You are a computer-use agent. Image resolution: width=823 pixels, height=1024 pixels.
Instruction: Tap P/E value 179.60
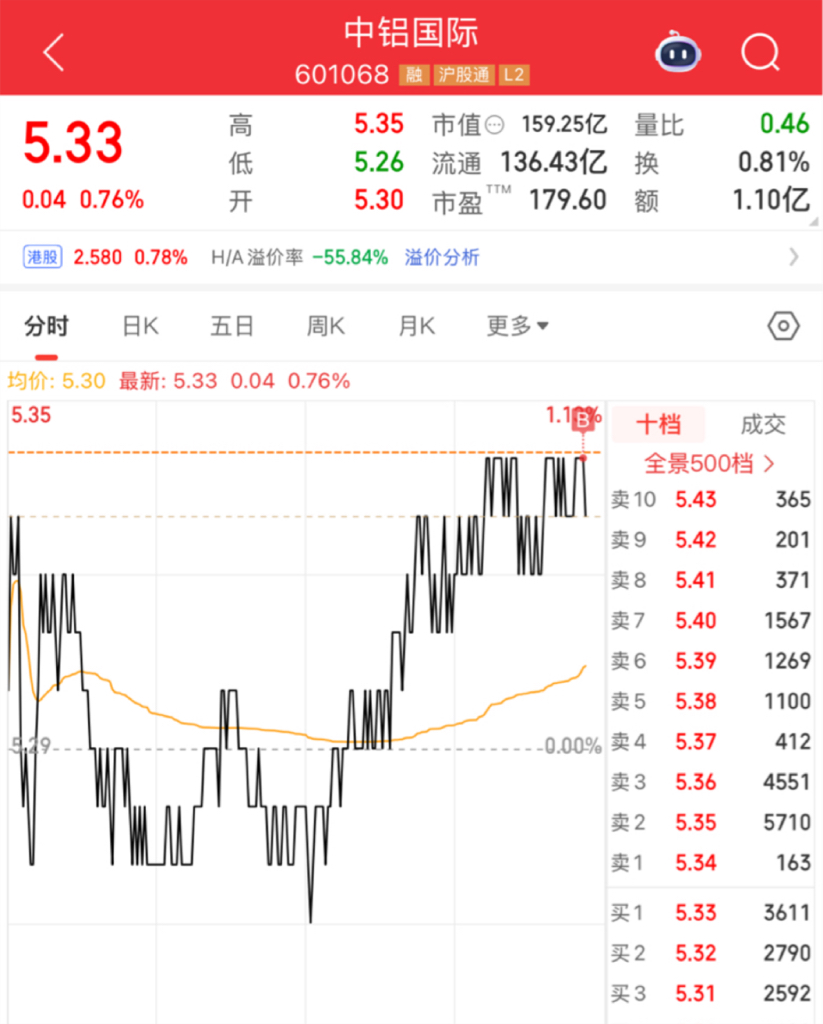pos(568,200)
